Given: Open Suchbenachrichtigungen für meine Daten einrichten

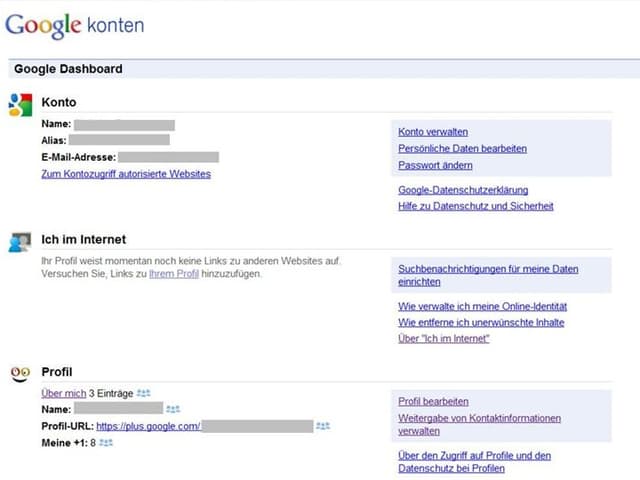Looking at the screenshot, I should point(488,275).
